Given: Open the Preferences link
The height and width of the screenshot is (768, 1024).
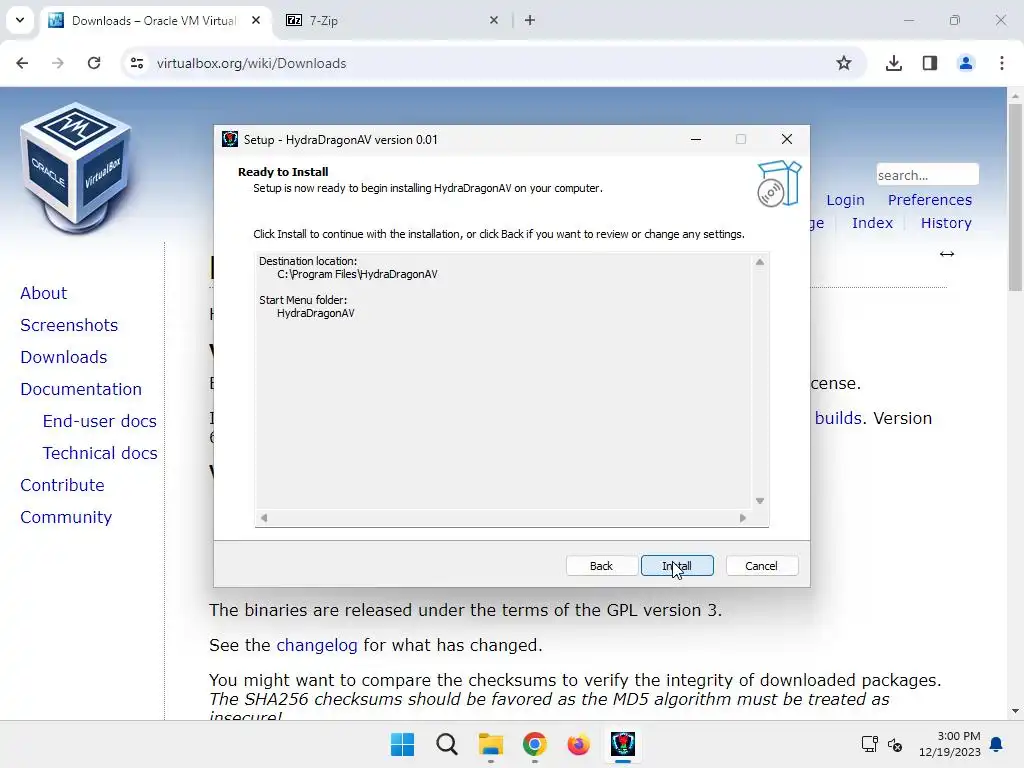Looking at the screenshot, I should pos(929,200).
